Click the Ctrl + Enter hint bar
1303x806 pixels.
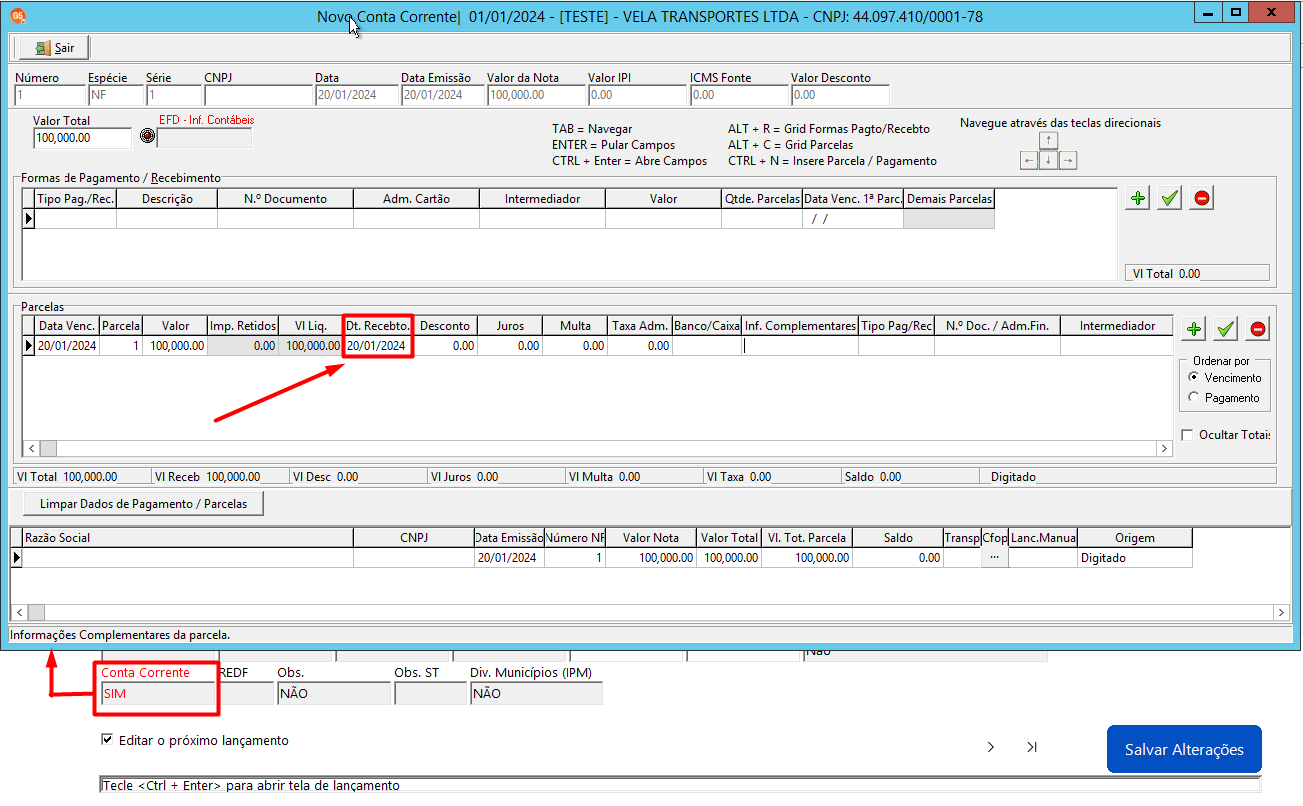point(680,785)
